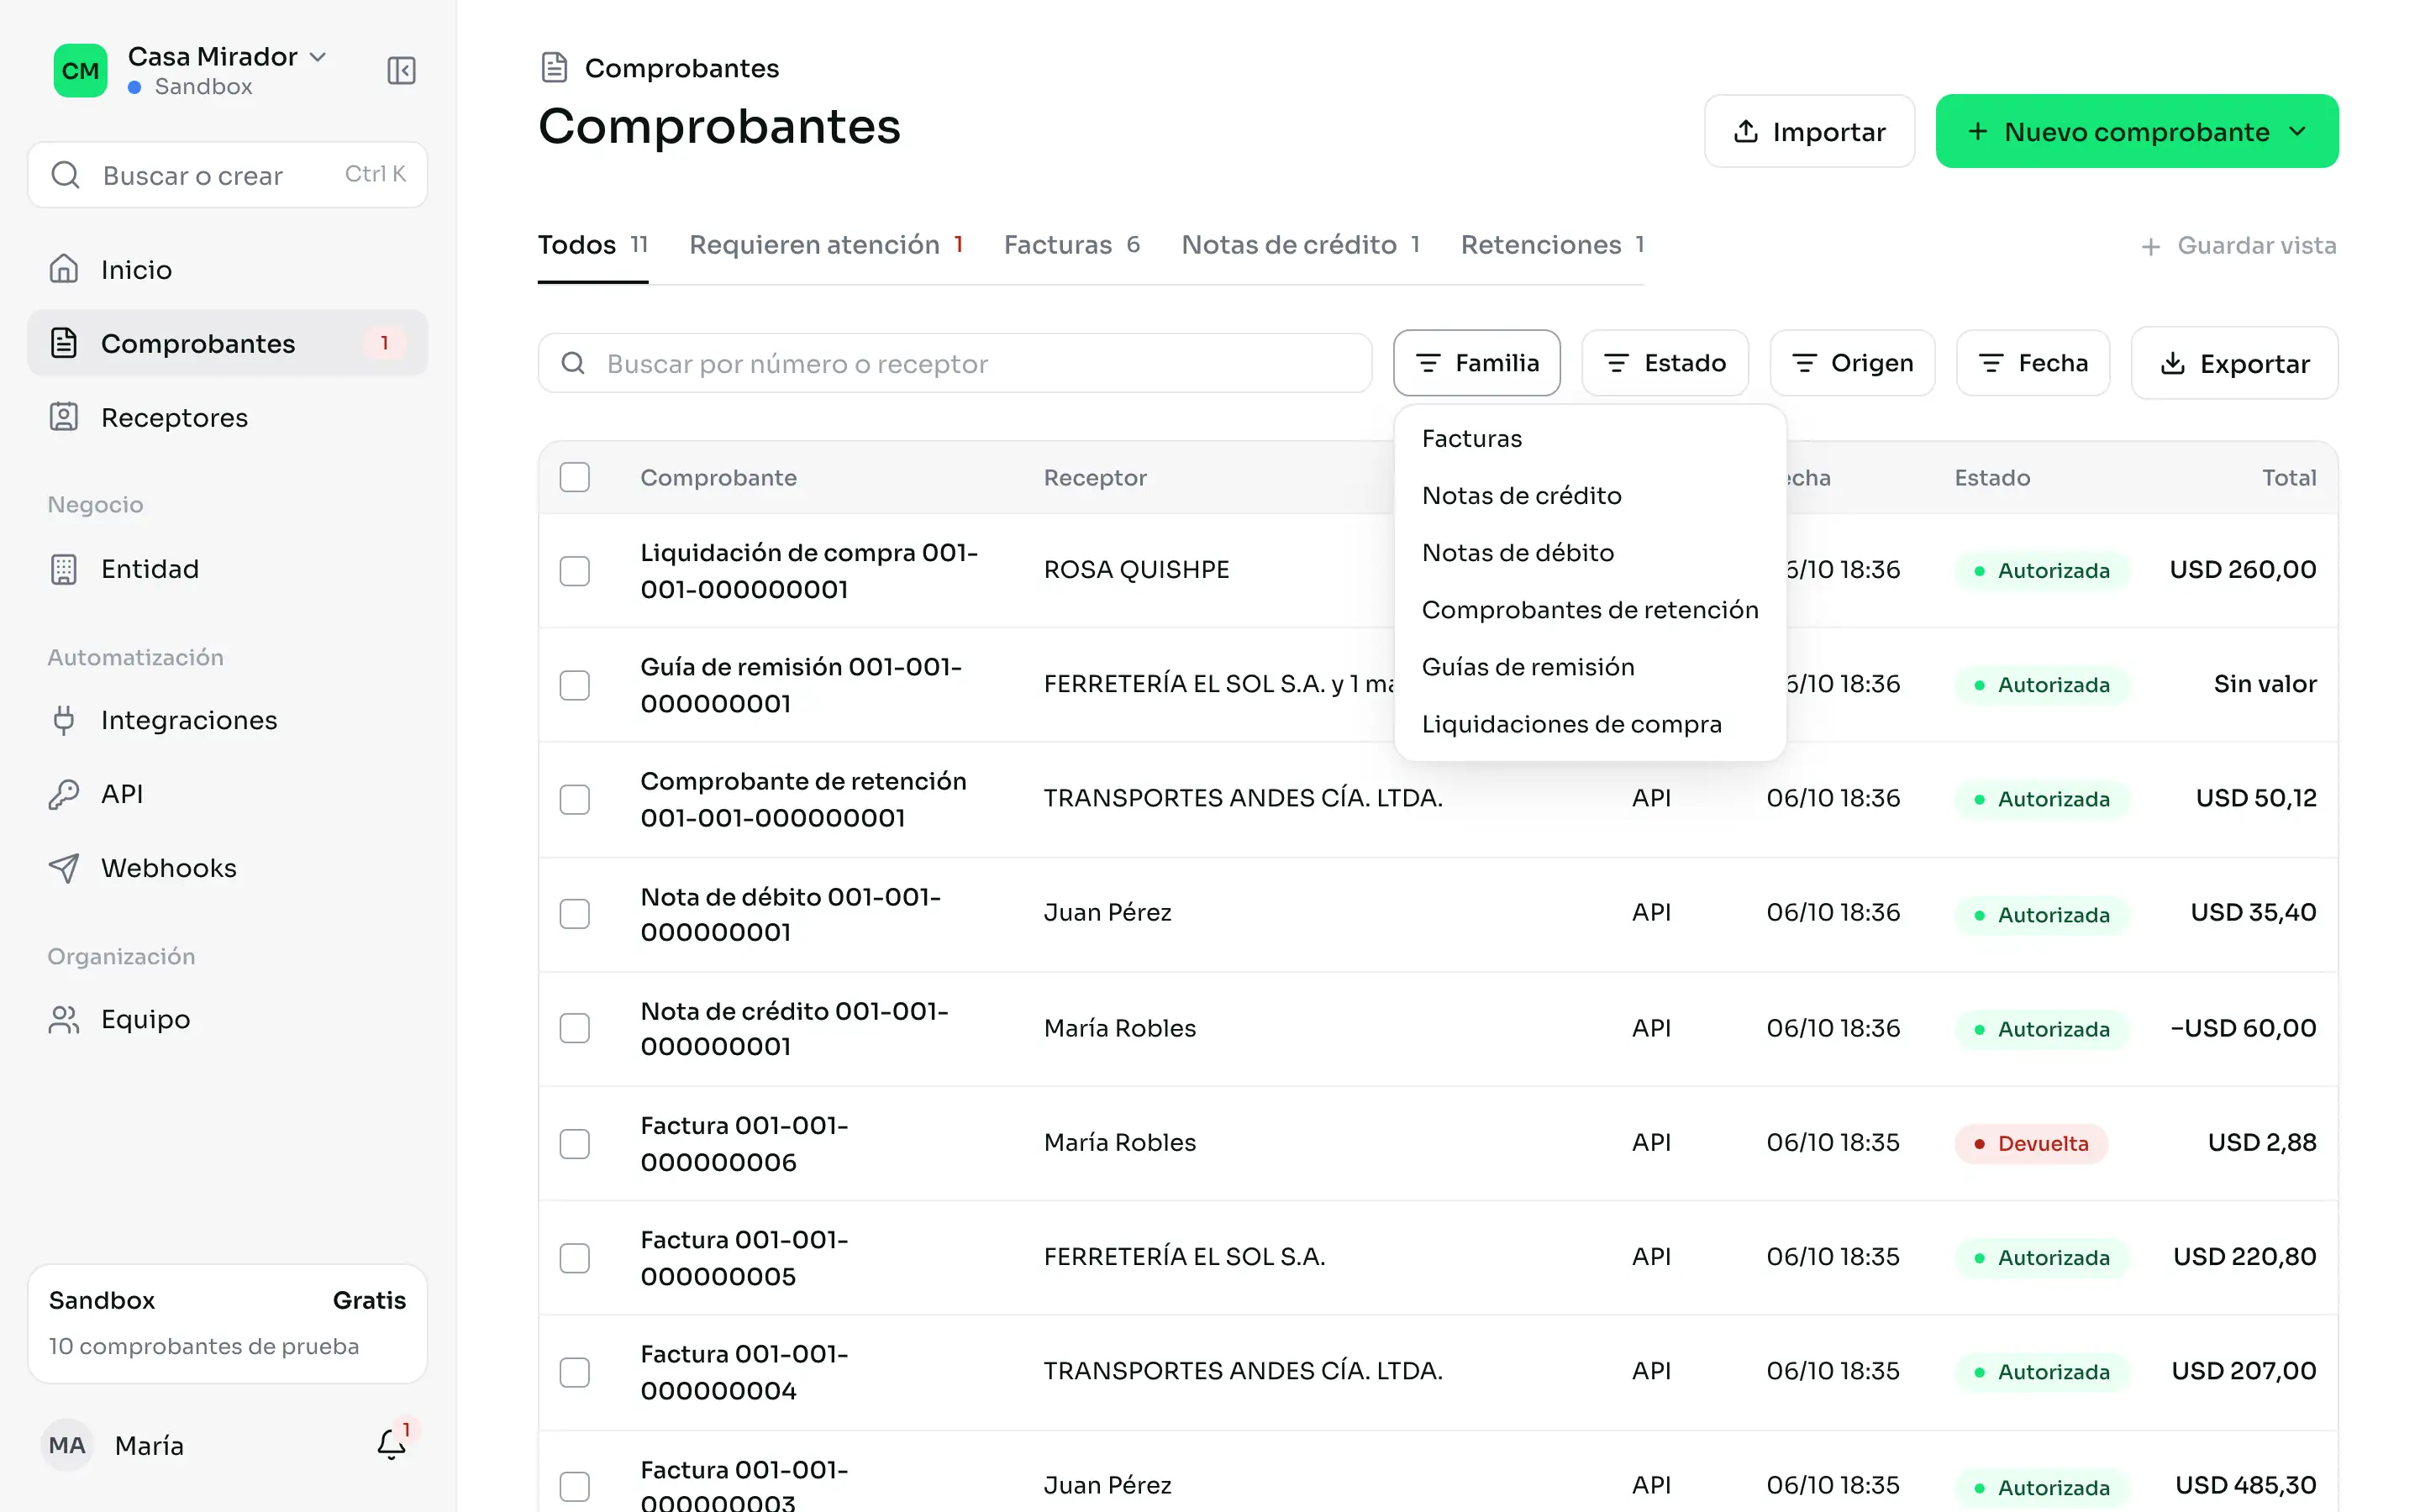Click the Comprobantes breadcrumb document icon
2420x1512 pixels.
(x=554, y=68)
